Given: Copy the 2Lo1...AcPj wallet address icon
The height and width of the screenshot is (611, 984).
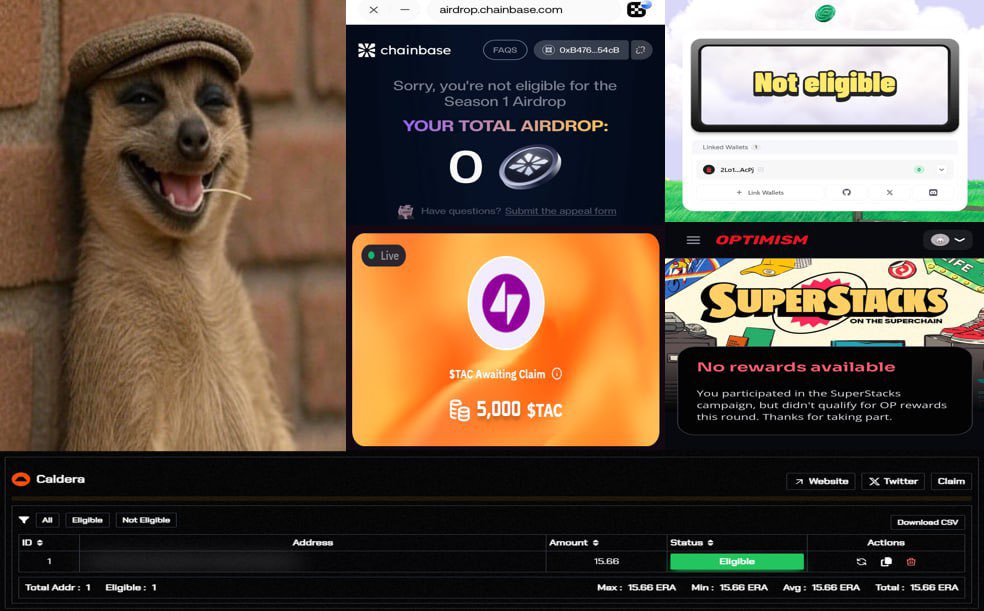Looking at the screenshot, I should (x=761, y=170).
